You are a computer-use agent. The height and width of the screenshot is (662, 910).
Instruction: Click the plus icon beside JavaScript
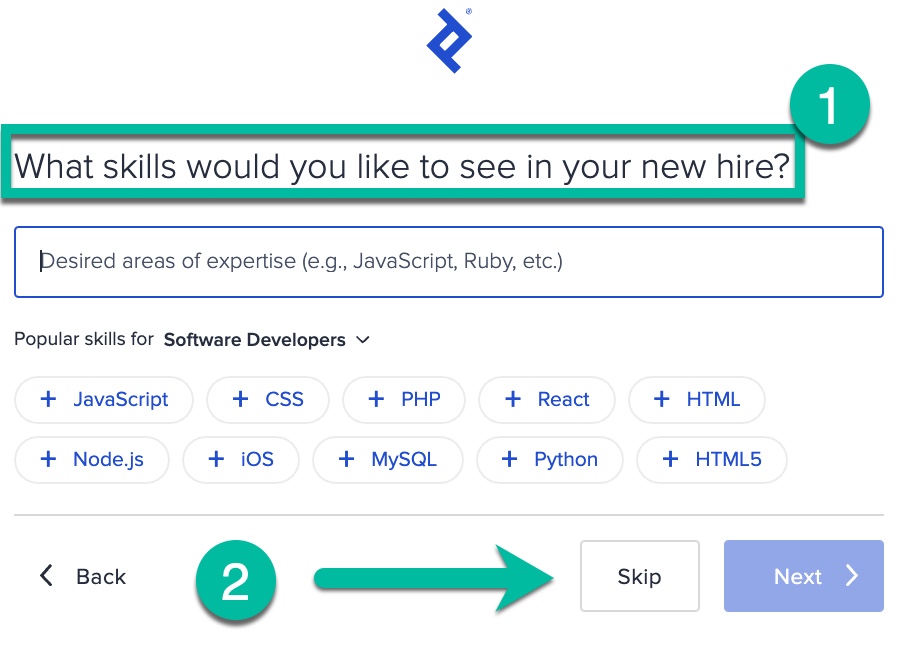pyautogui.click(x=48, y=399)
